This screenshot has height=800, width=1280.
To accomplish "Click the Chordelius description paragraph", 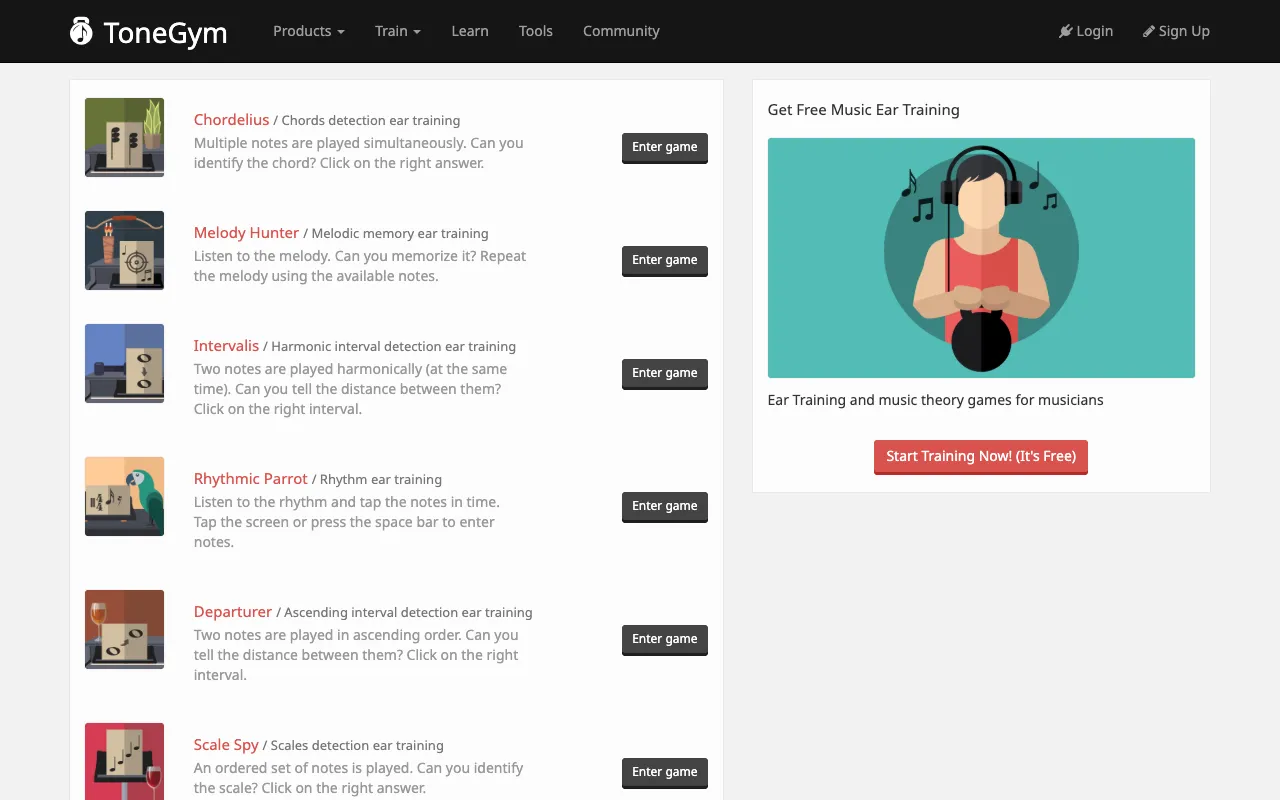I will pos(359,153).
